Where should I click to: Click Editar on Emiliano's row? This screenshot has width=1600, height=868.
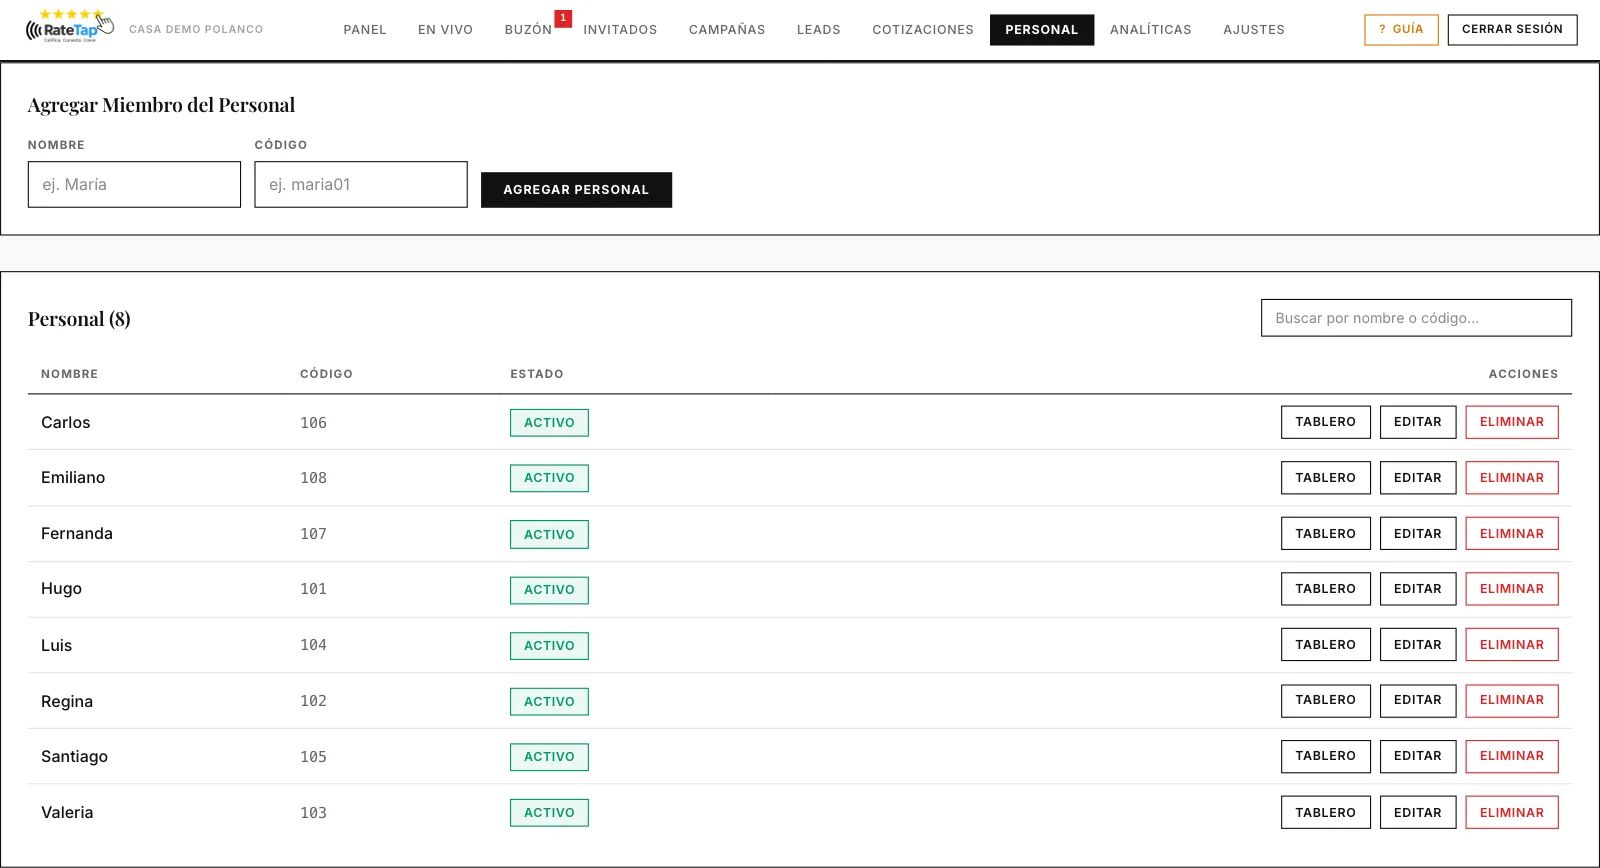pyautogui.click(x=1418, y=478)
